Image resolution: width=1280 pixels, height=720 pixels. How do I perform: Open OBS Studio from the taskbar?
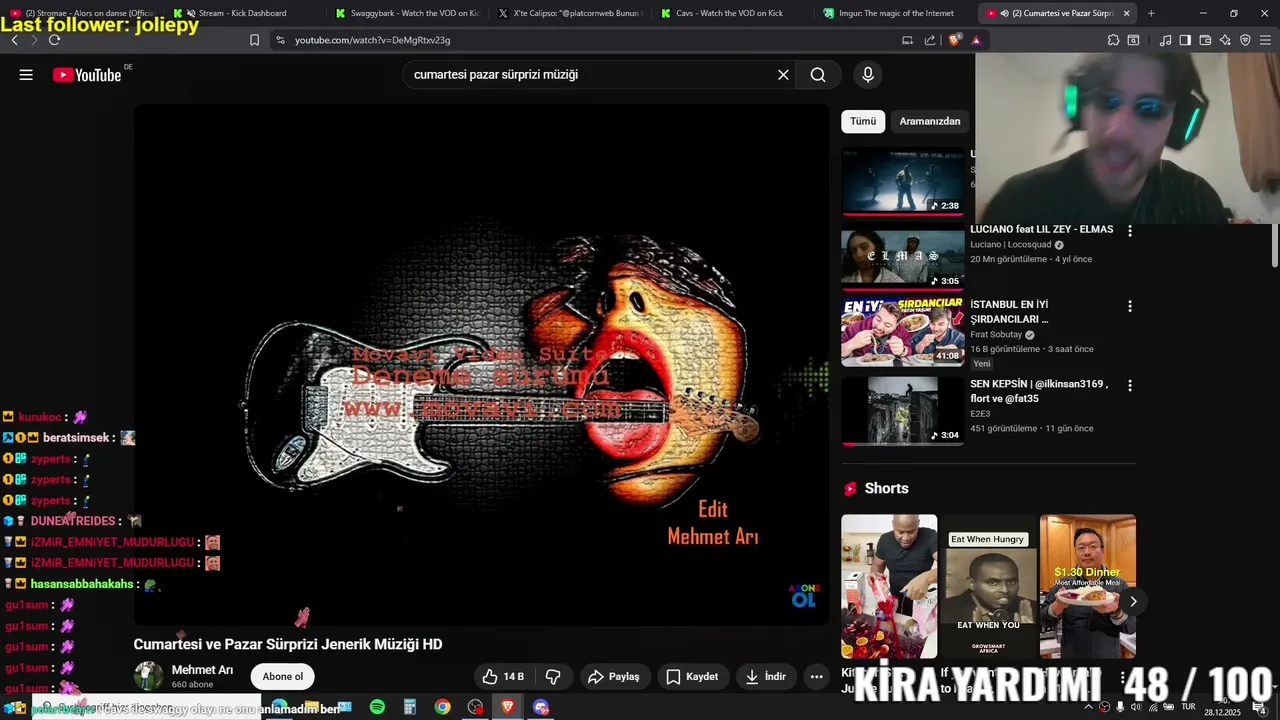point(475,707)
